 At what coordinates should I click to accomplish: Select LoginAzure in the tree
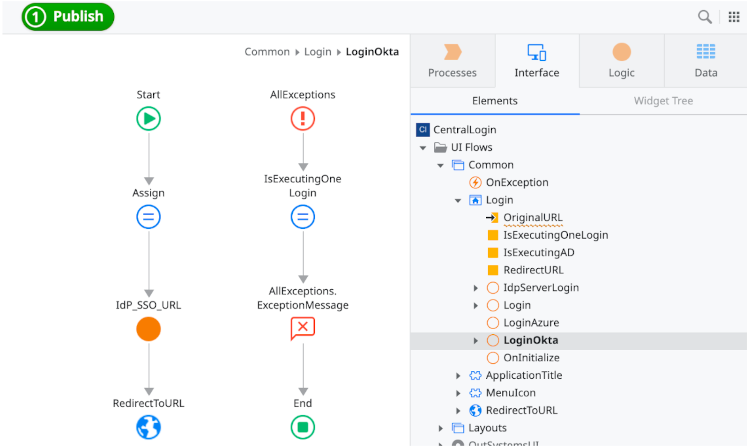coord(531,323)
